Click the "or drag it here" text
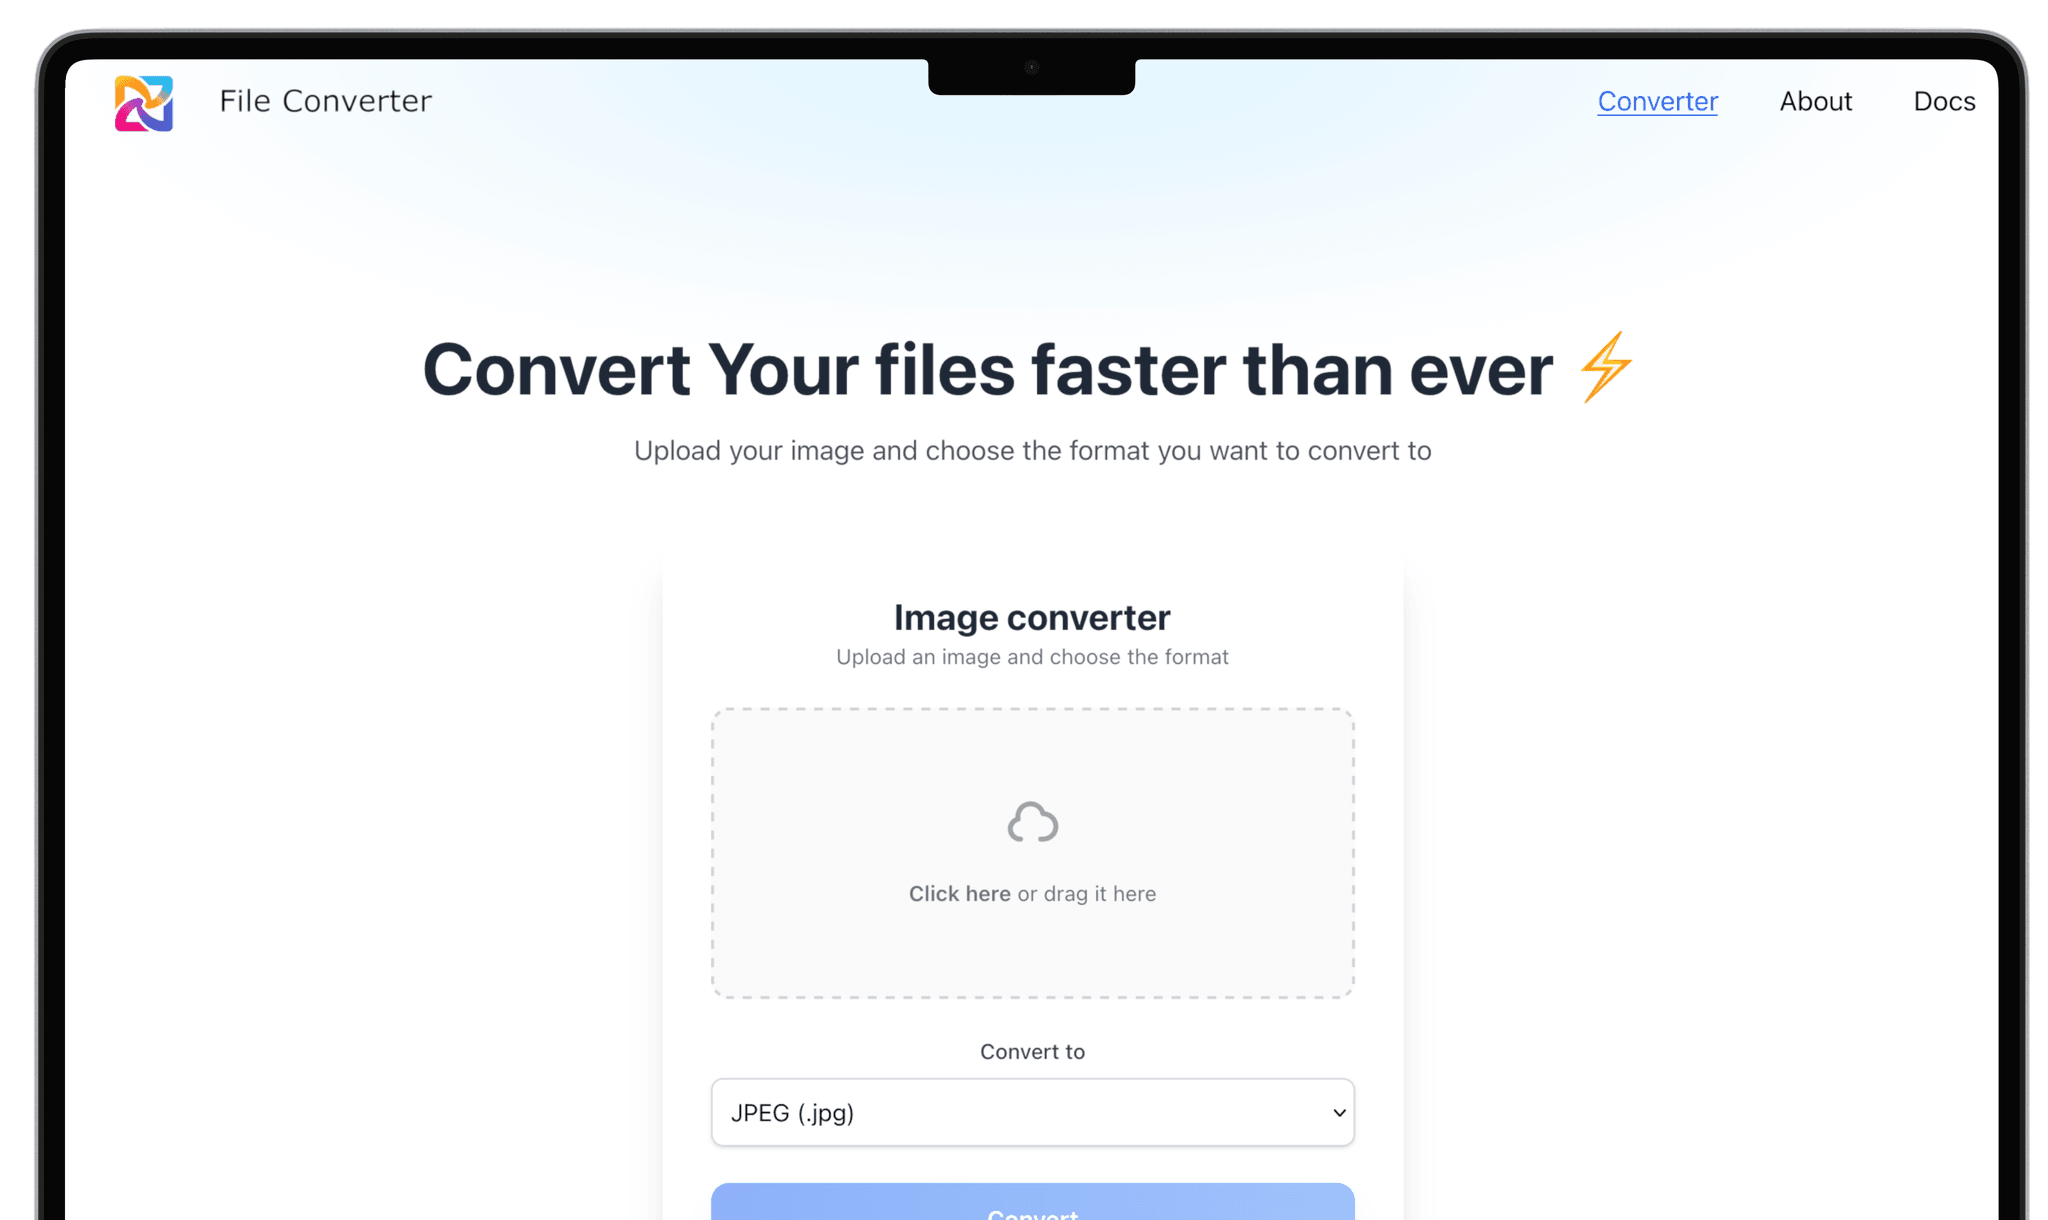Image resolution: width=2048 pixels, height=1220 pixels. point(1086,893)
